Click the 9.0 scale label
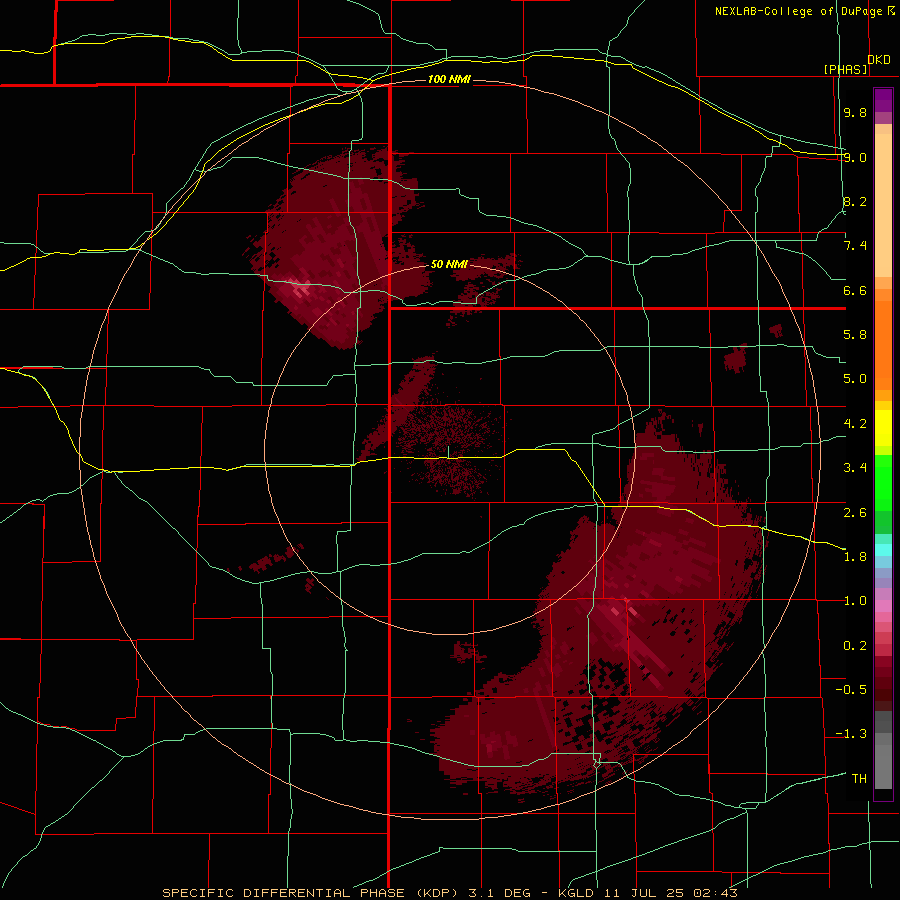This screenshot has height=900, width=900. (x=855, y=157)
